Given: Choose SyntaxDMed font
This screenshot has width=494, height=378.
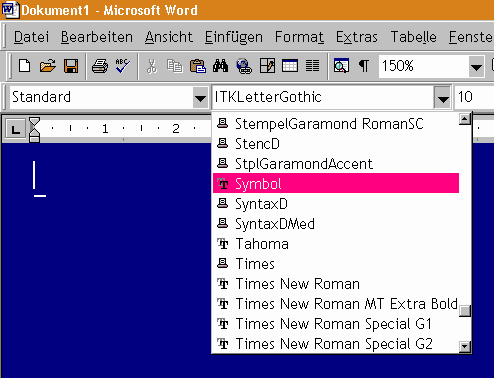Looking at the screenshot, I should click(x=336, y=224).
